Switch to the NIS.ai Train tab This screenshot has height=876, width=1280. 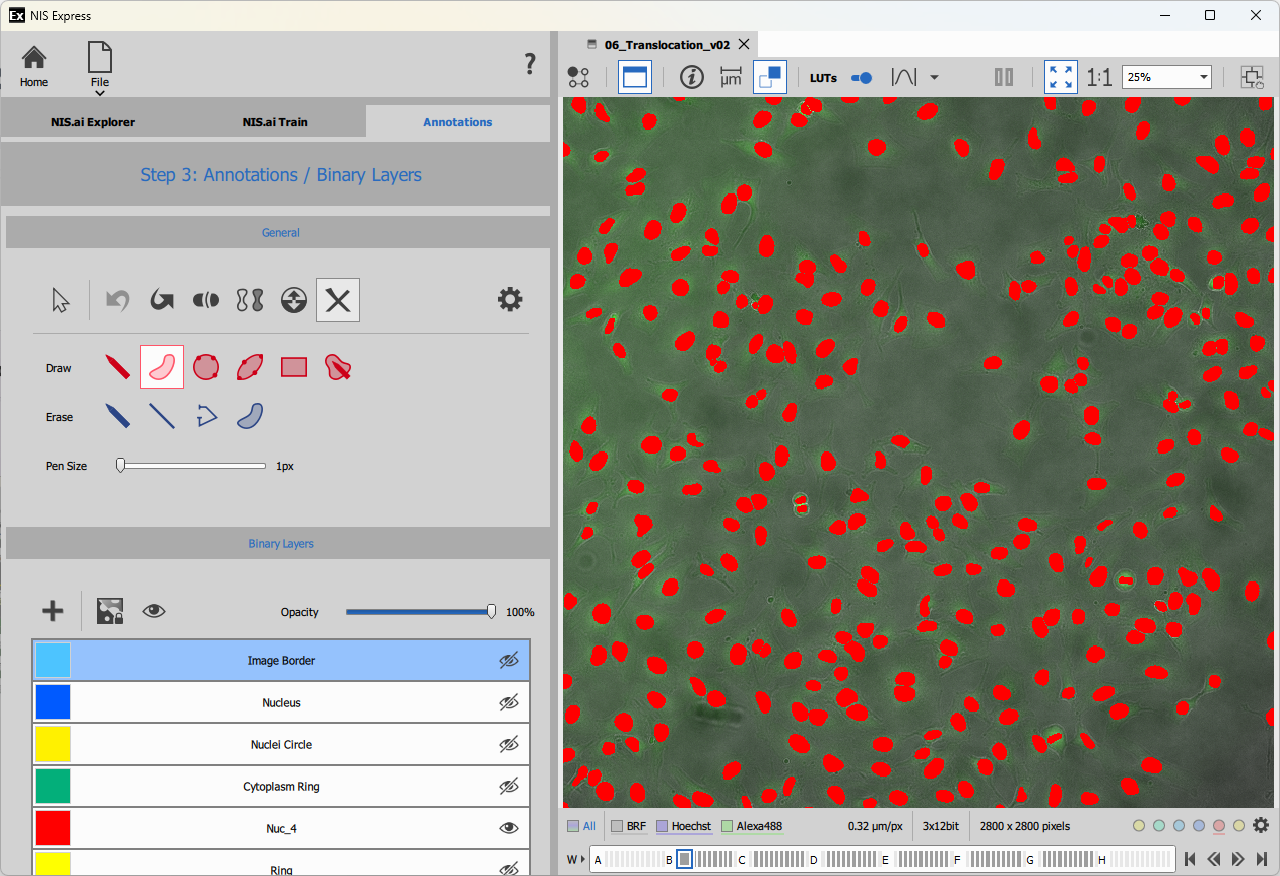coord(275,122)
